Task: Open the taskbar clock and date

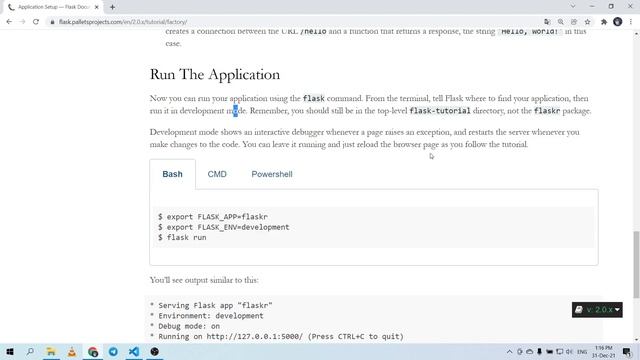Action: pos(603,352)
